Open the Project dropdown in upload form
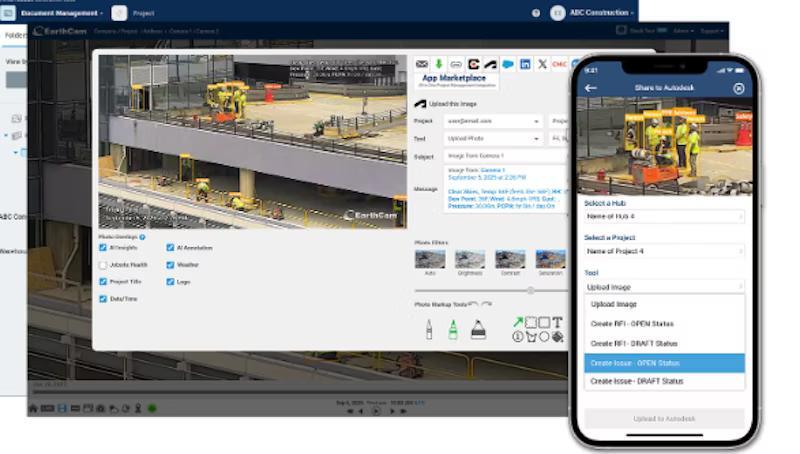The width and height of the screenshot is (800, 454). click(493, 121)
